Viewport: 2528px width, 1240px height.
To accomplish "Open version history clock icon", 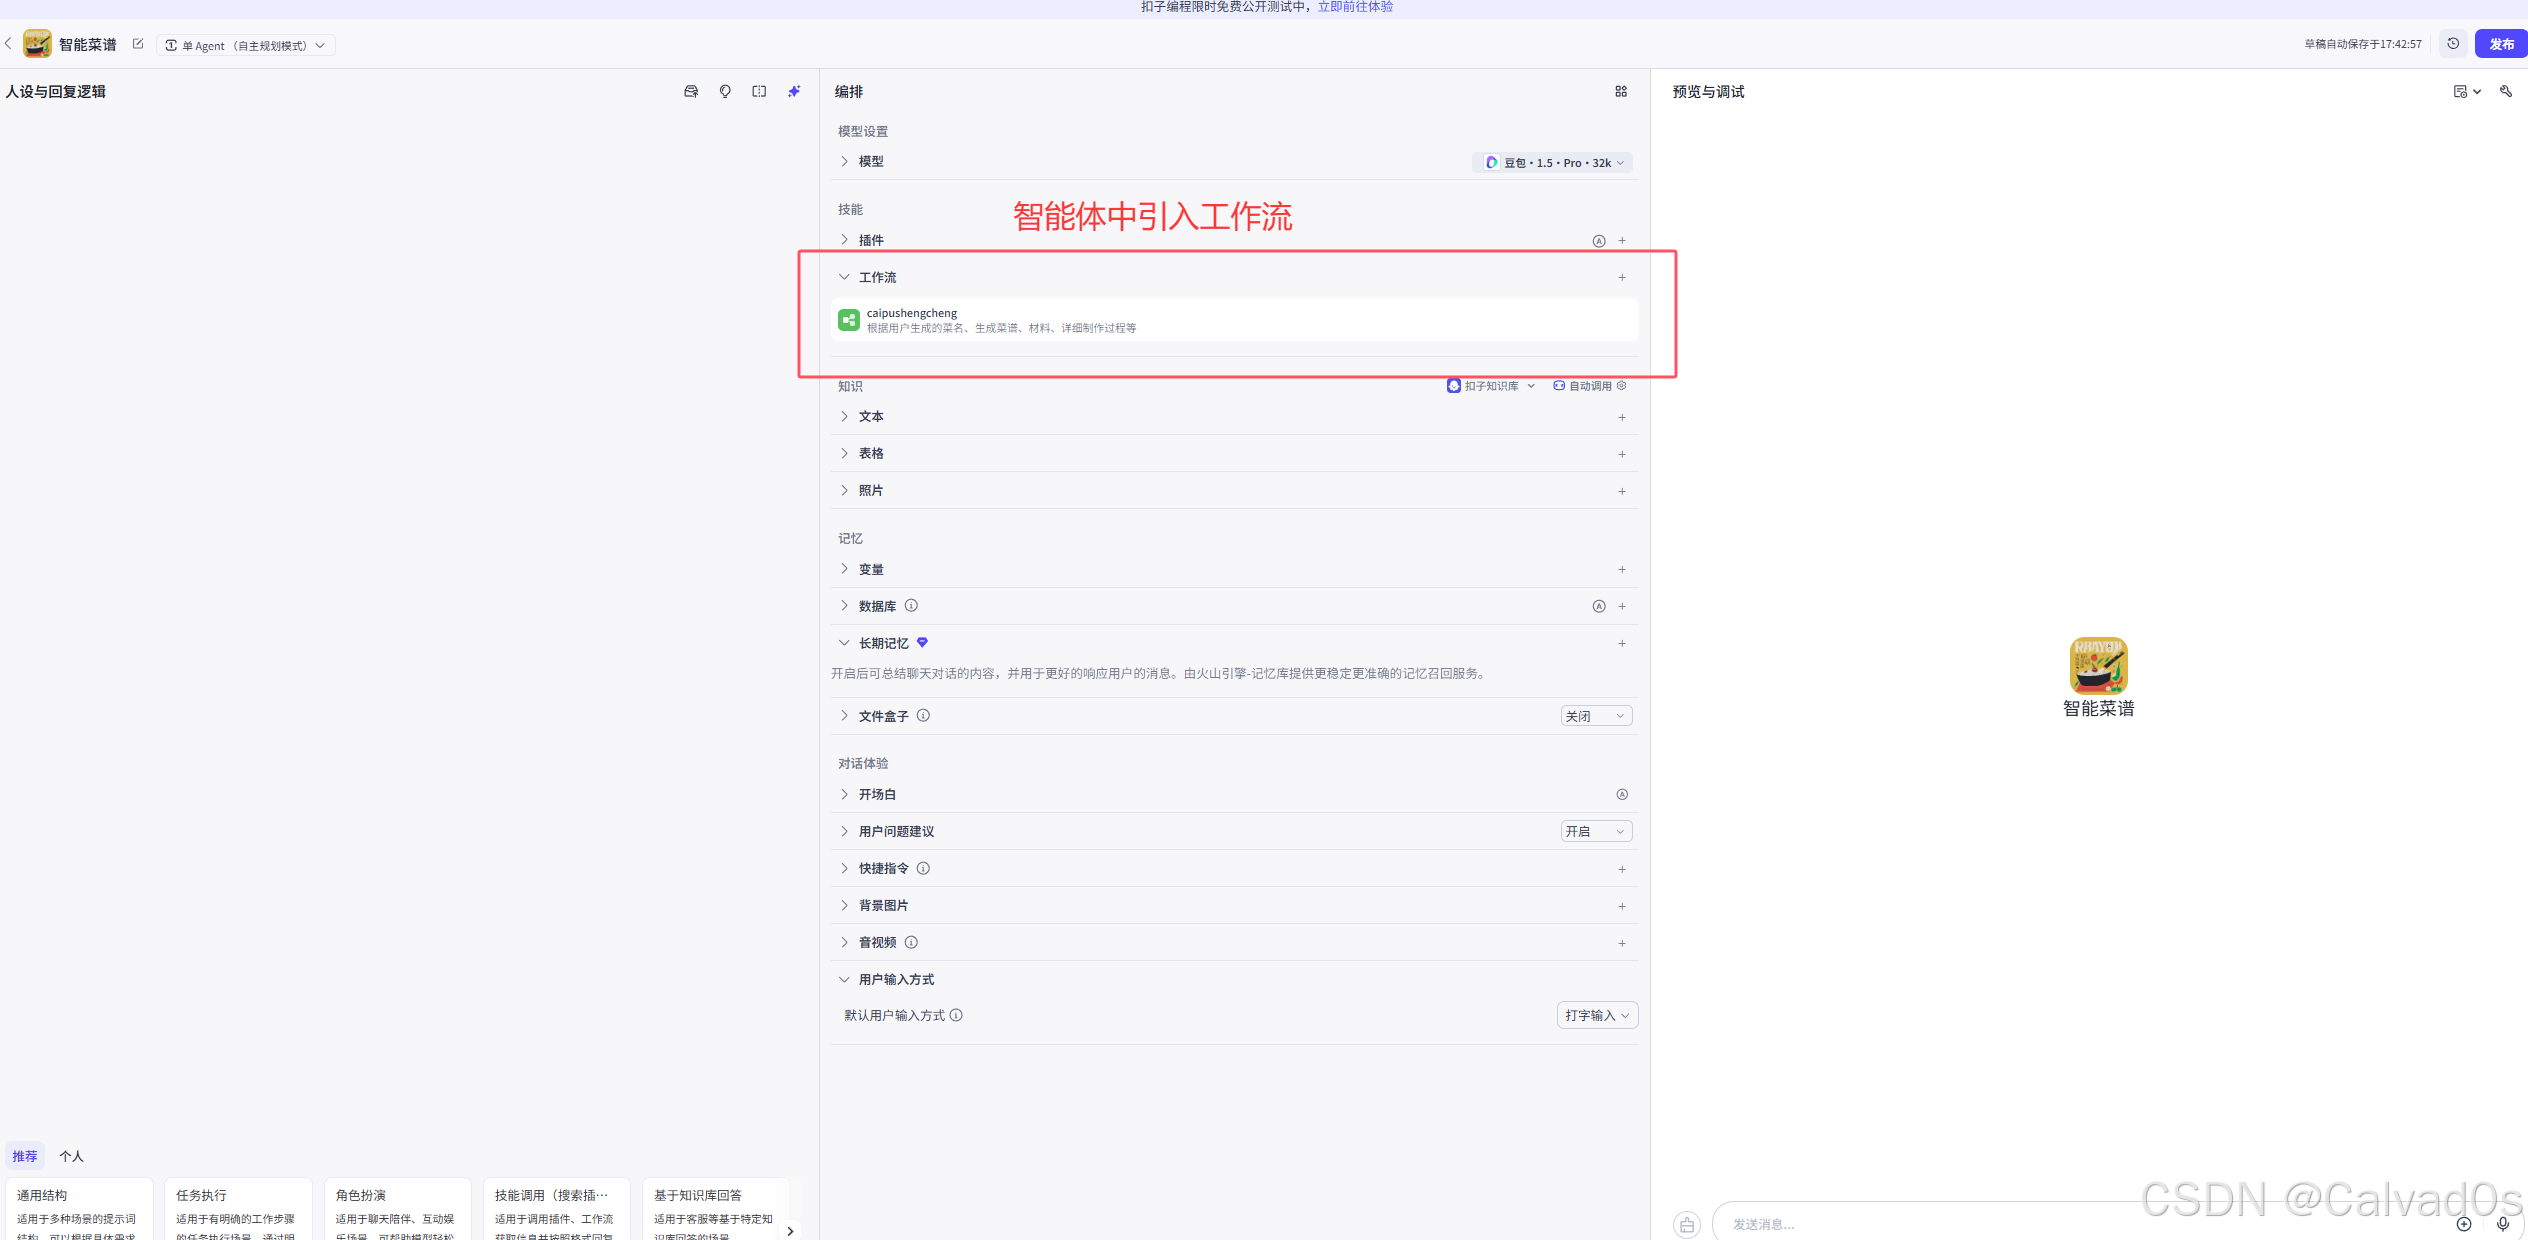I will pos(2453,44).
